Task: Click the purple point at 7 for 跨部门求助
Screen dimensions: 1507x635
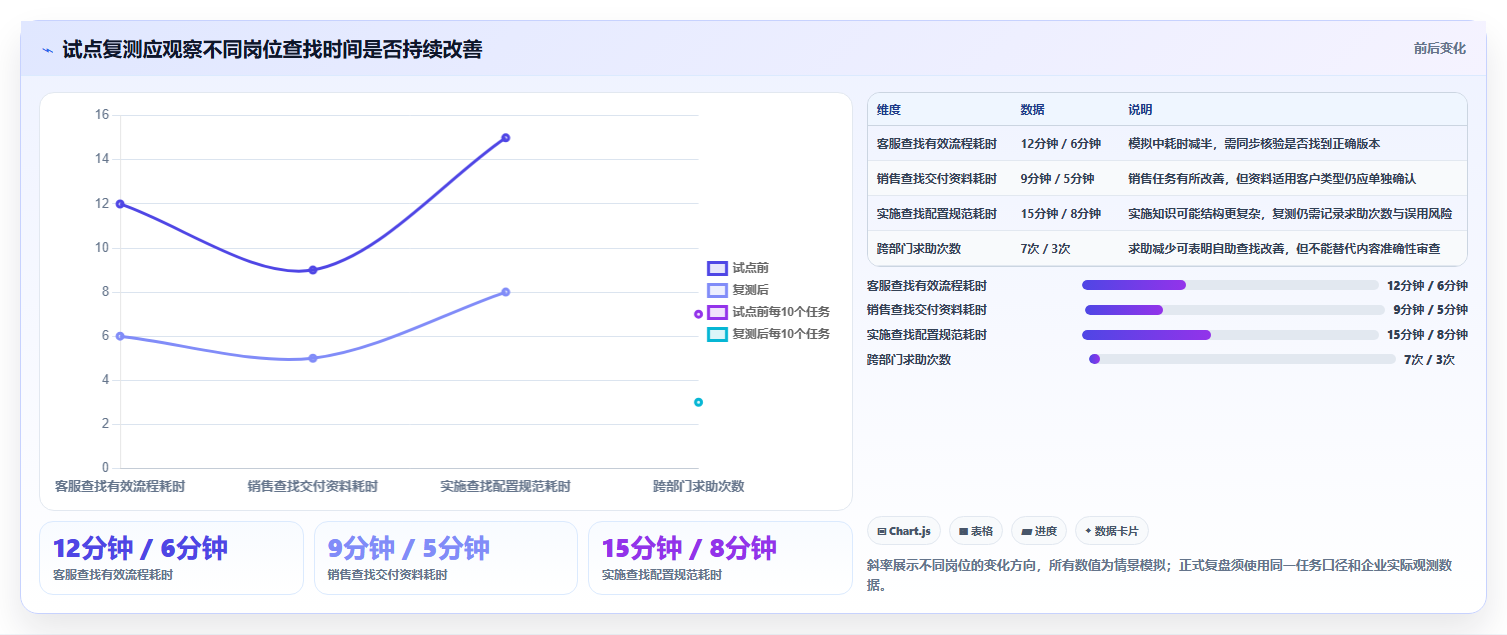Action: click(x=698, y=314)
